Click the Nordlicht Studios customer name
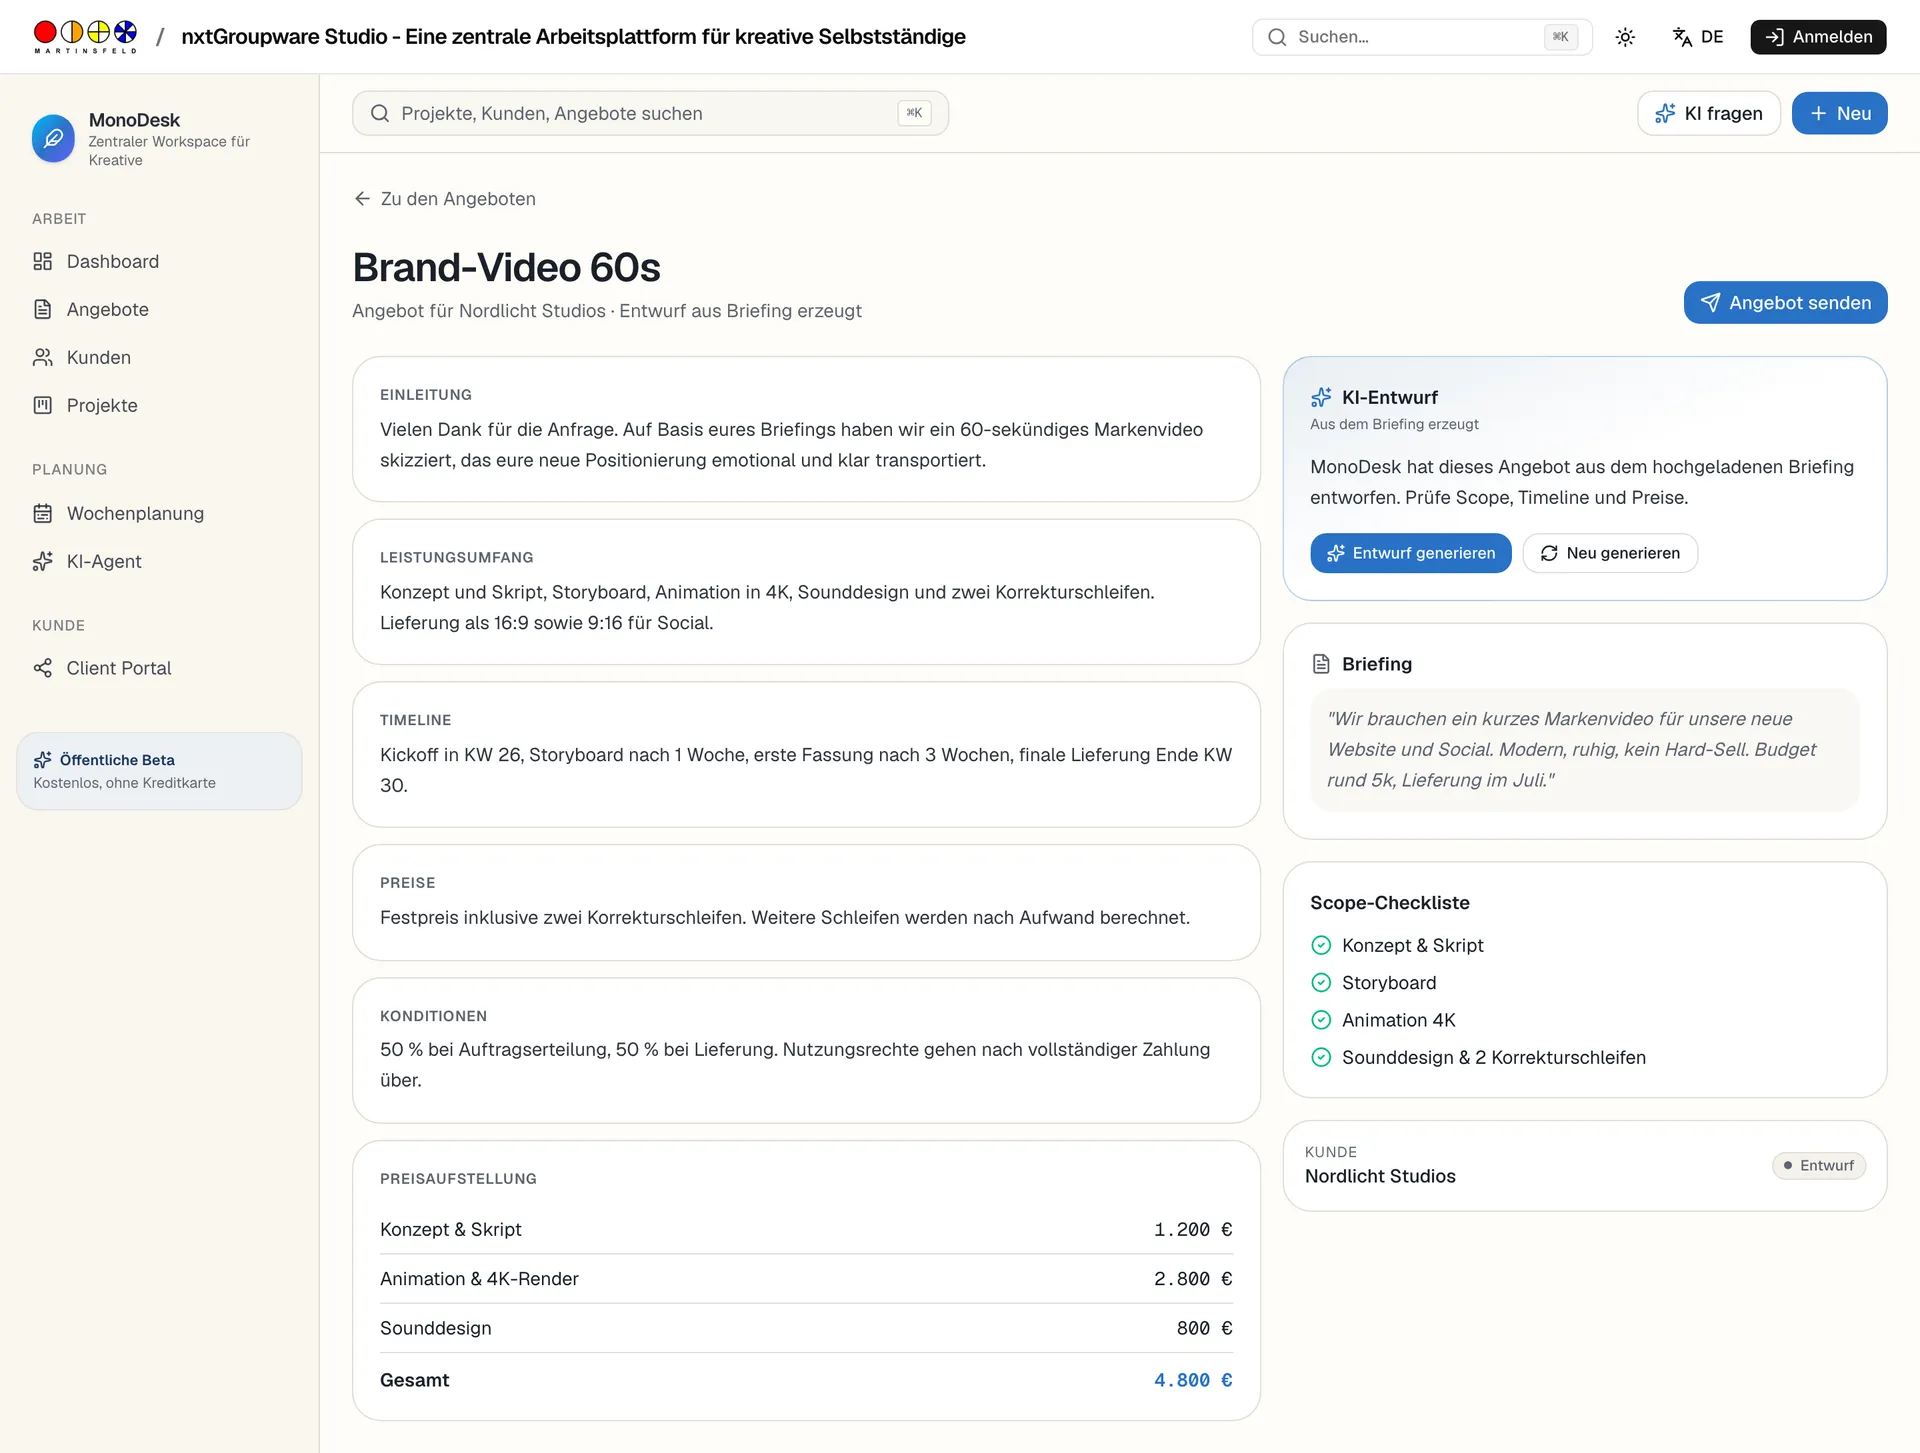 pos(1380,1177)
